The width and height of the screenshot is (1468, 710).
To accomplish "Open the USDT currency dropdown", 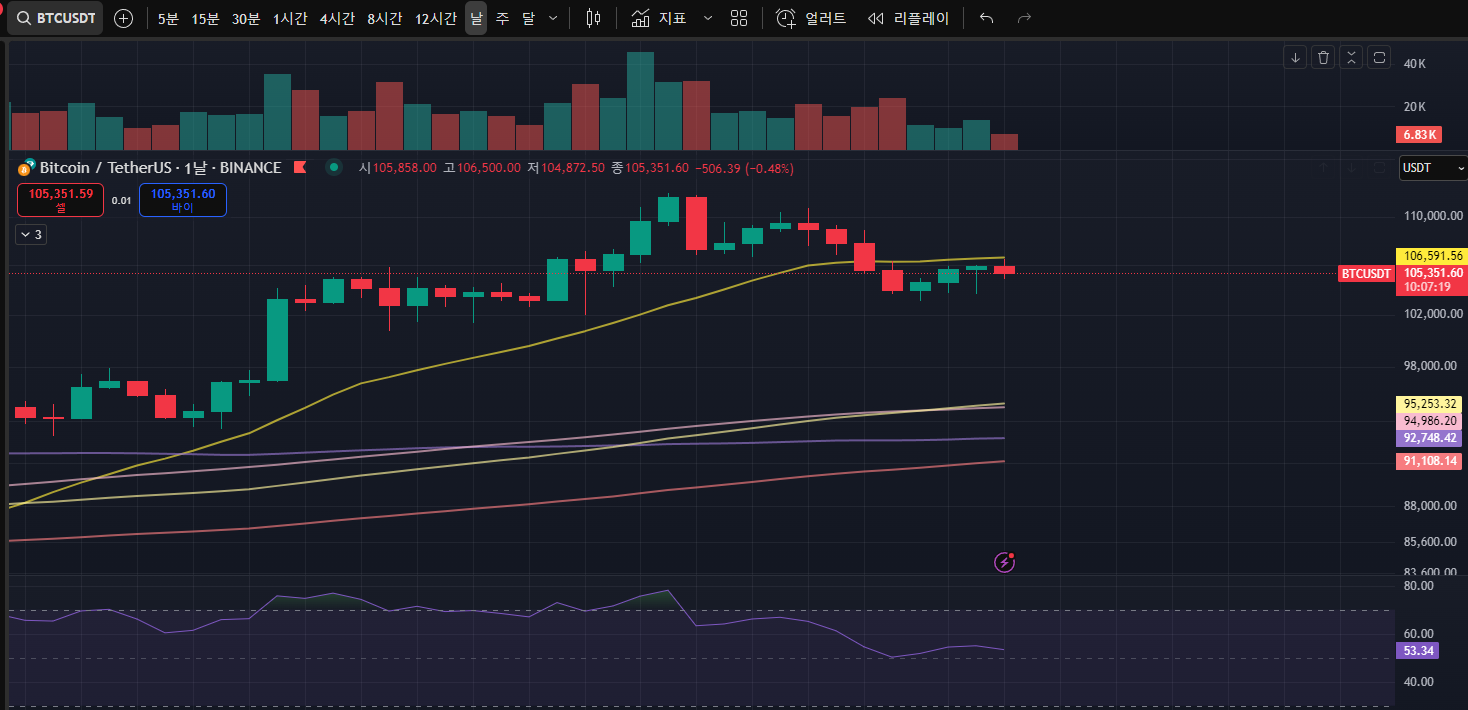I will pyautogui.click(x=1433, y=168).
